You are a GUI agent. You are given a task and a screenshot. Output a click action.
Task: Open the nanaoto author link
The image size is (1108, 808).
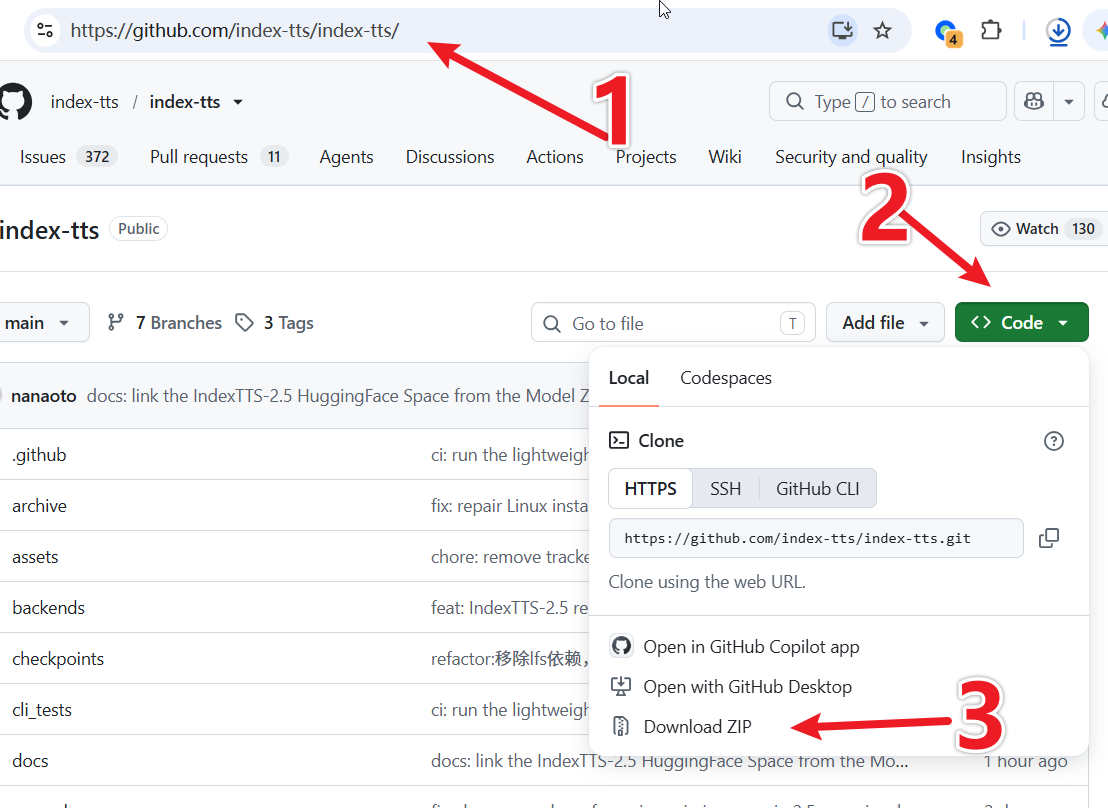[44, 396]
